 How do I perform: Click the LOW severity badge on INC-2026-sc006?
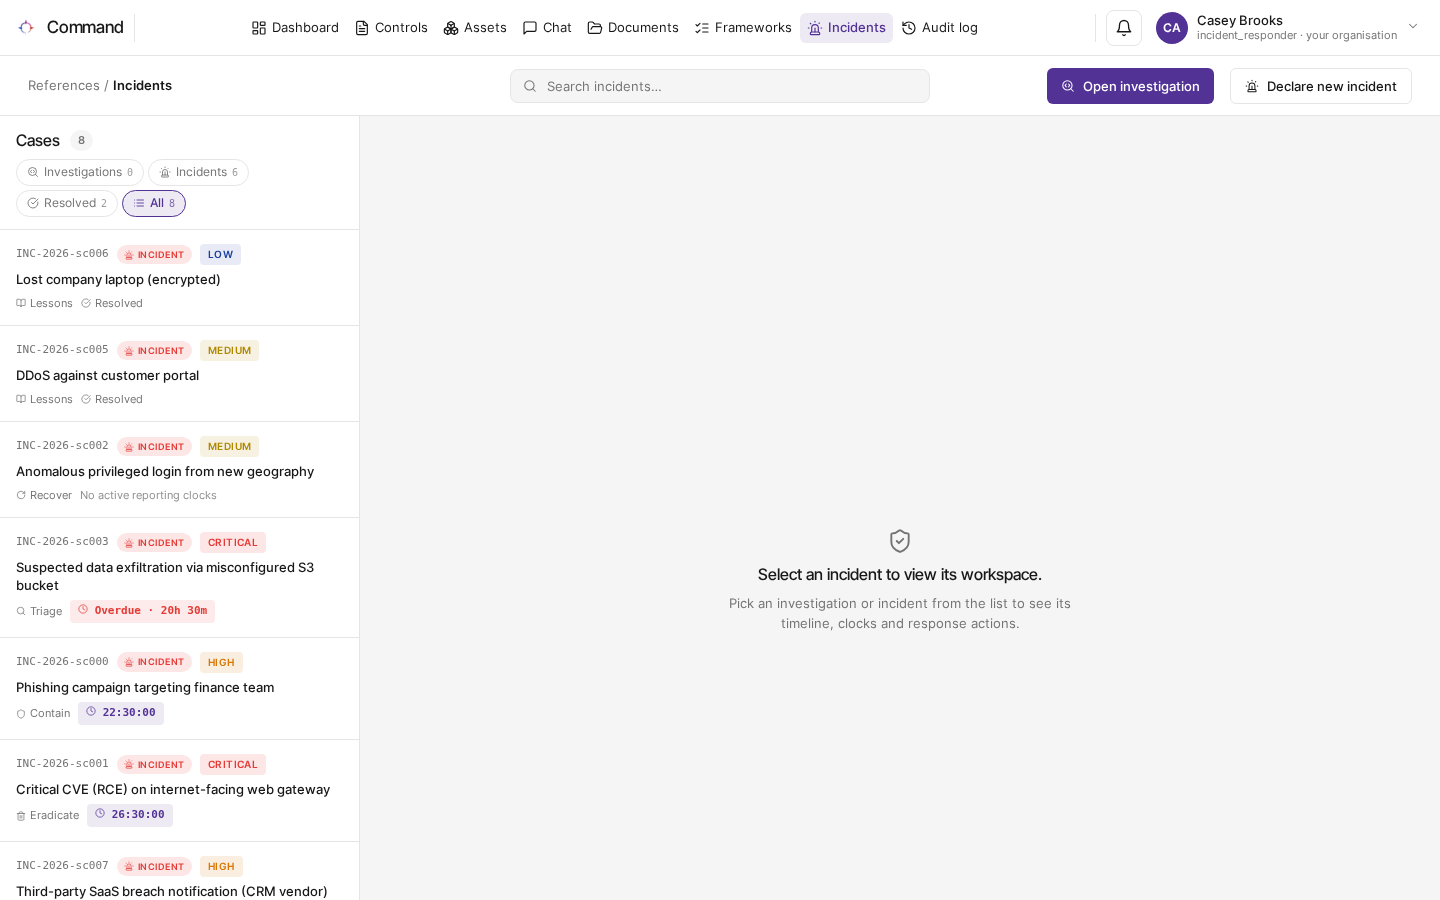(x=220, y=255)
